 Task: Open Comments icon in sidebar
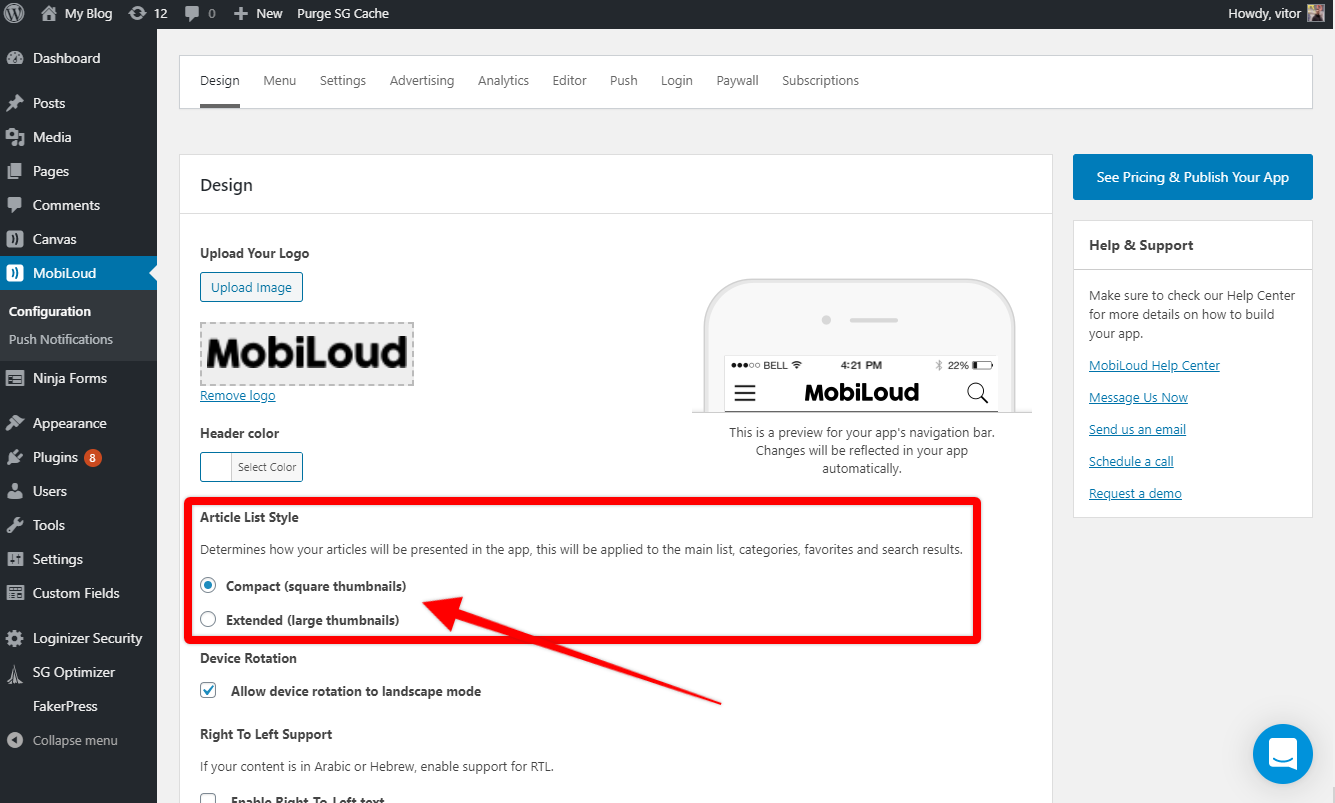pyautogui.click(x=15, y=205)
